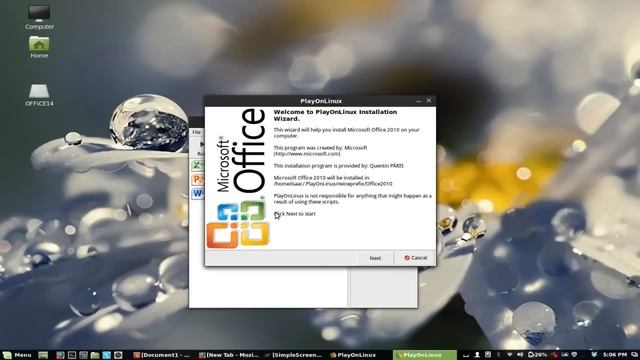Image resolution: width=640 pixels, height=360 pixels.
Task: Launch the terminal from panel
Action: [x=72, y=355]
